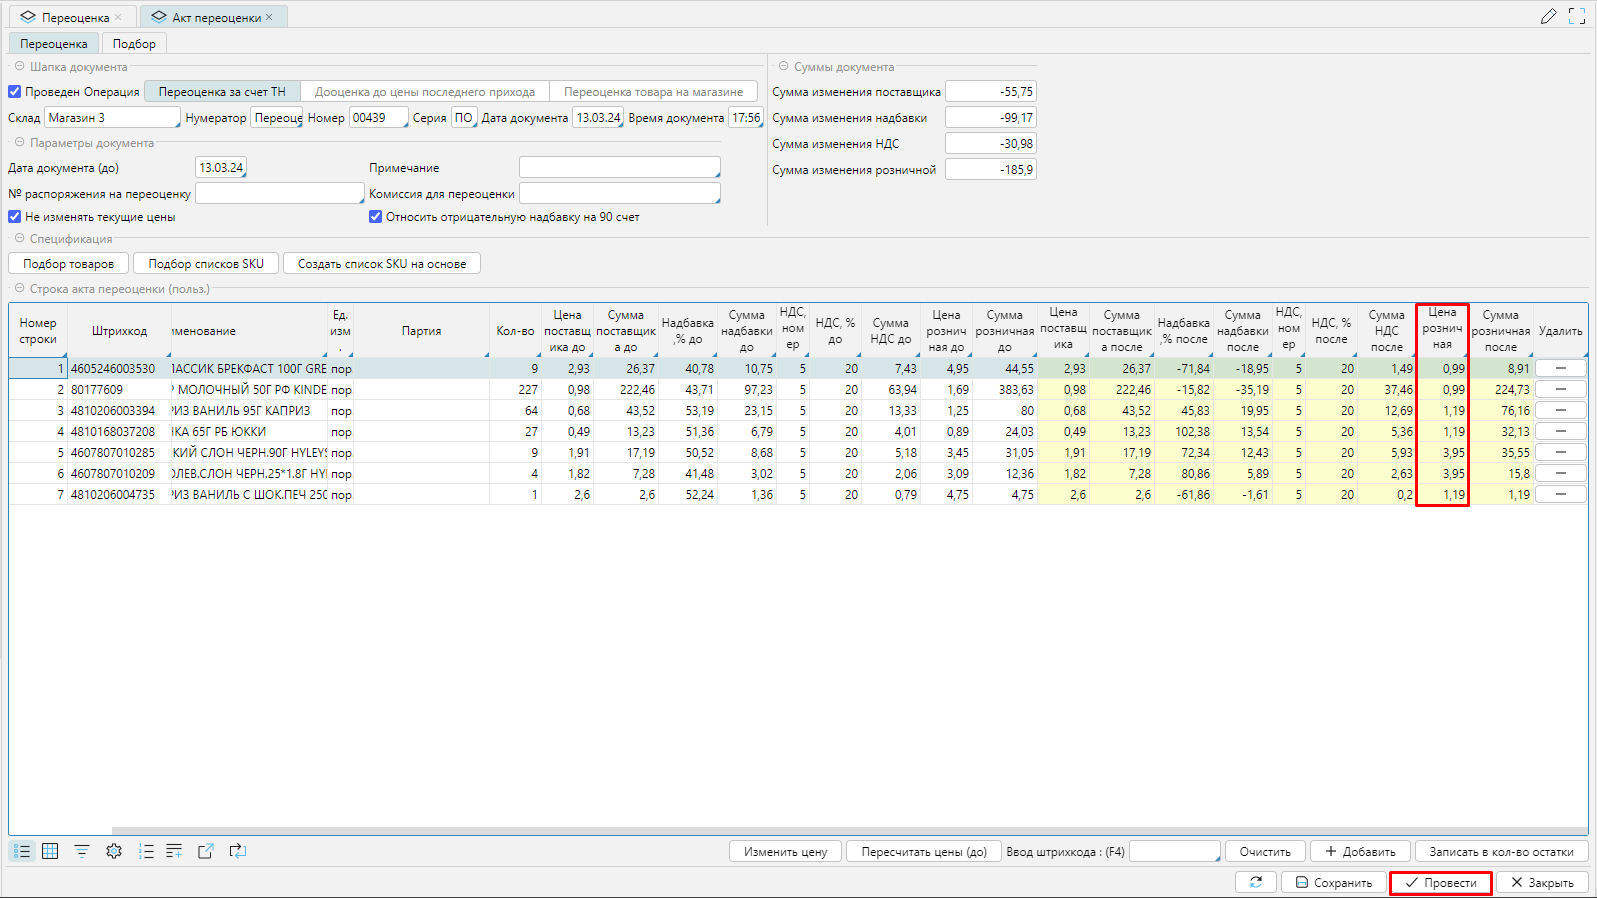This screenshot has height=898, width=1597.
Task: Open the gear settings icon below table
Action: [x=114, y=851]
